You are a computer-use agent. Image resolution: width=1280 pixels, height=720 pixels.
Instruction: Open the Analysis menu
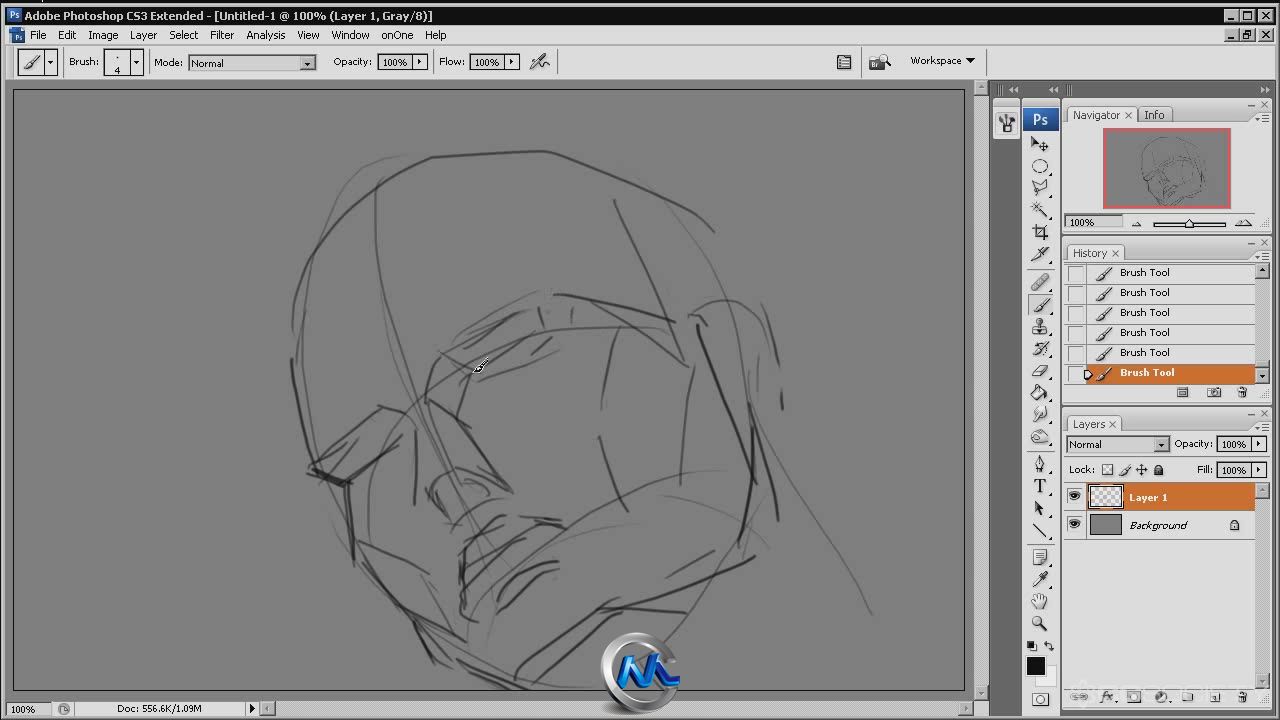click(x=266, y=35)
